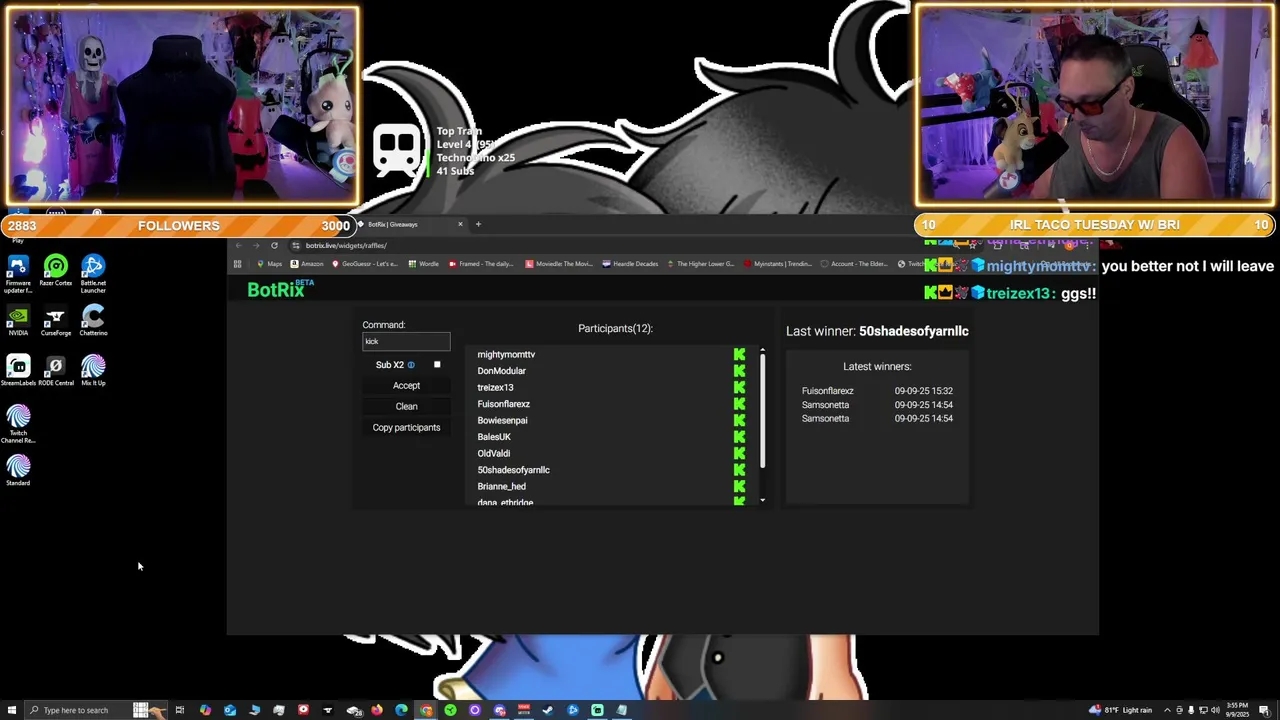Click the Kick icon beside mightymomttv
Screen dimensions: 1280x720
point(739,354)
